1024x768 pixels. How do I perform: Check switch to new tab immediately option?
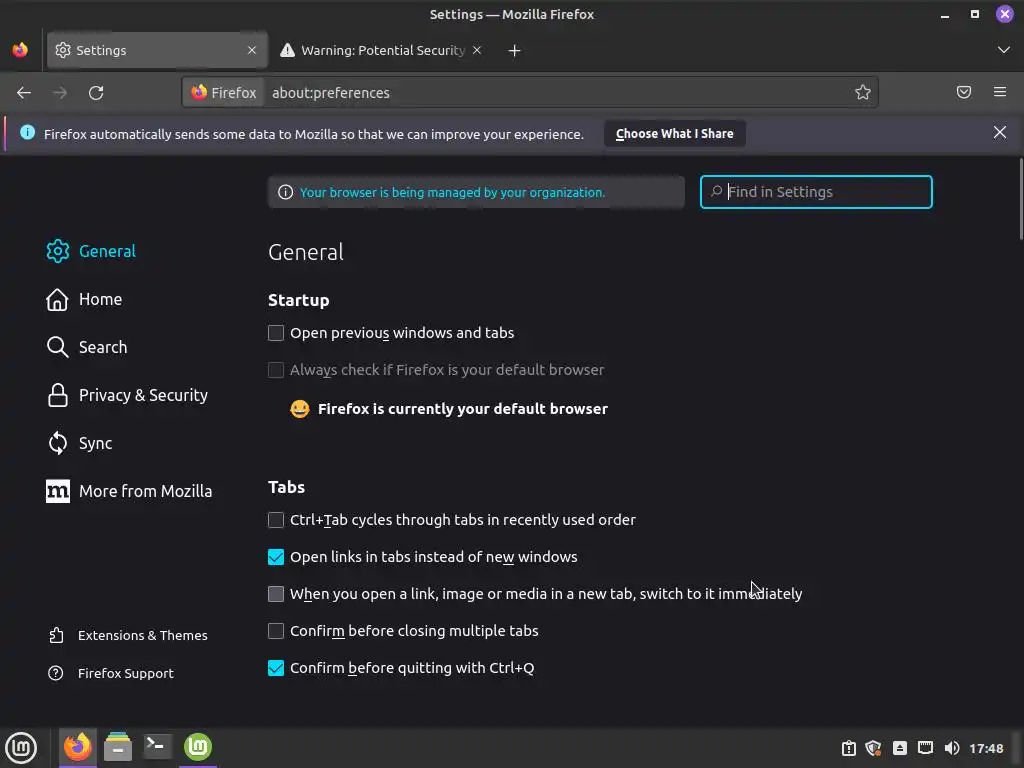click(x=276, y=594)
